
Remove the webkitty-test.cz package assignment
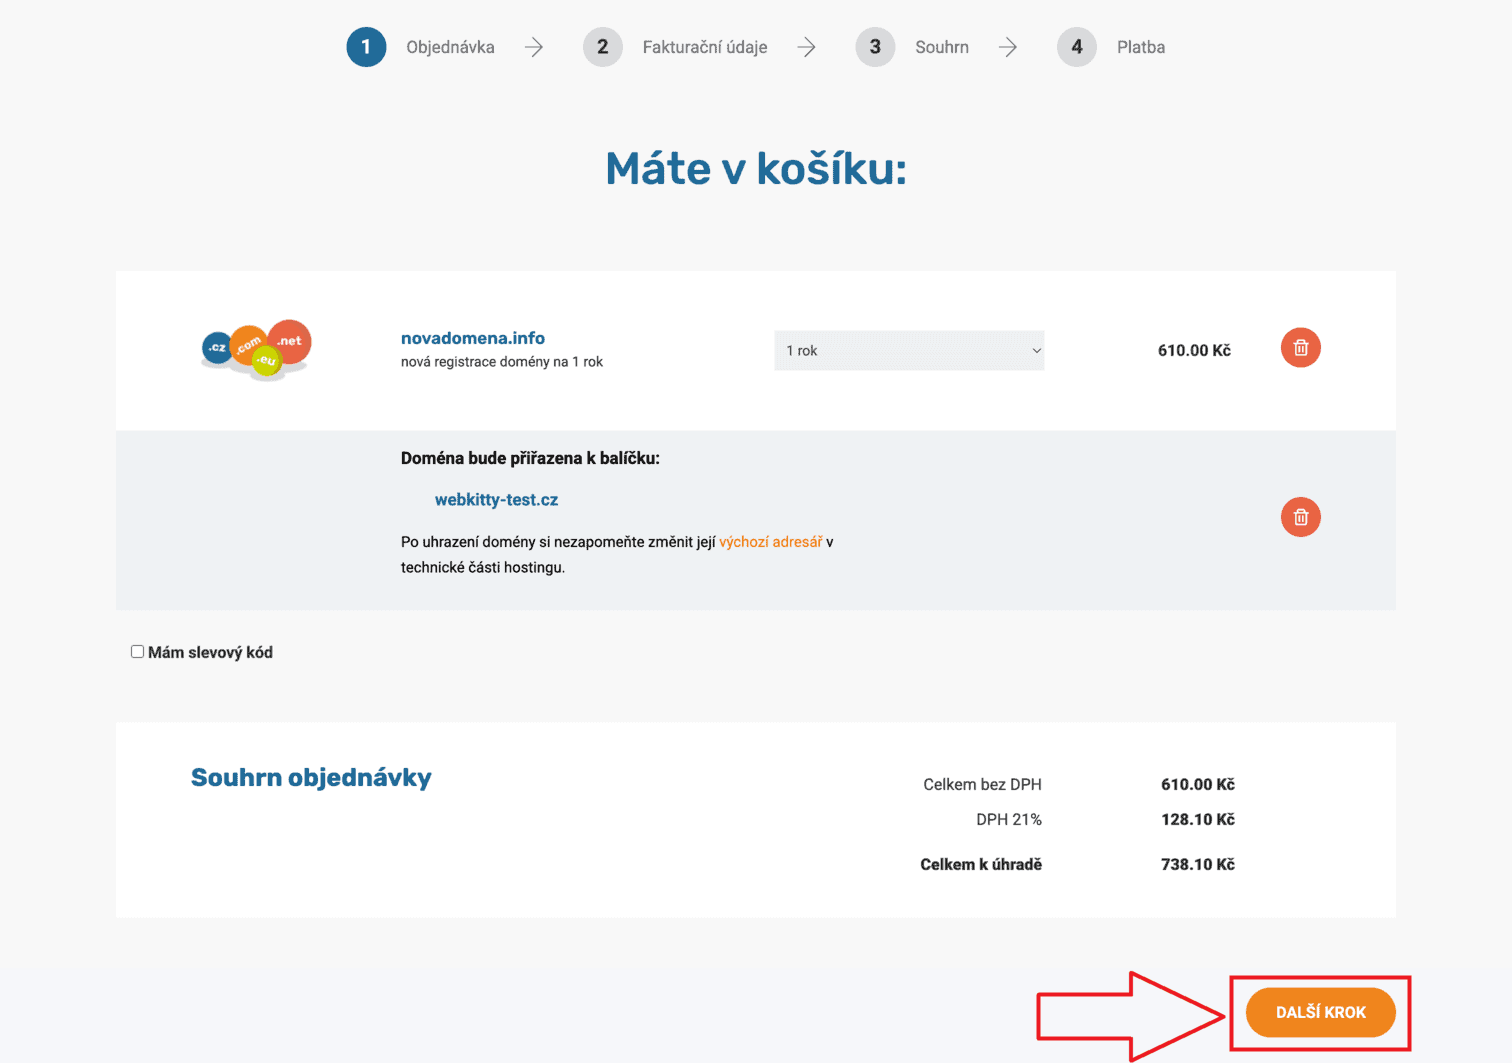point(1300,517)
